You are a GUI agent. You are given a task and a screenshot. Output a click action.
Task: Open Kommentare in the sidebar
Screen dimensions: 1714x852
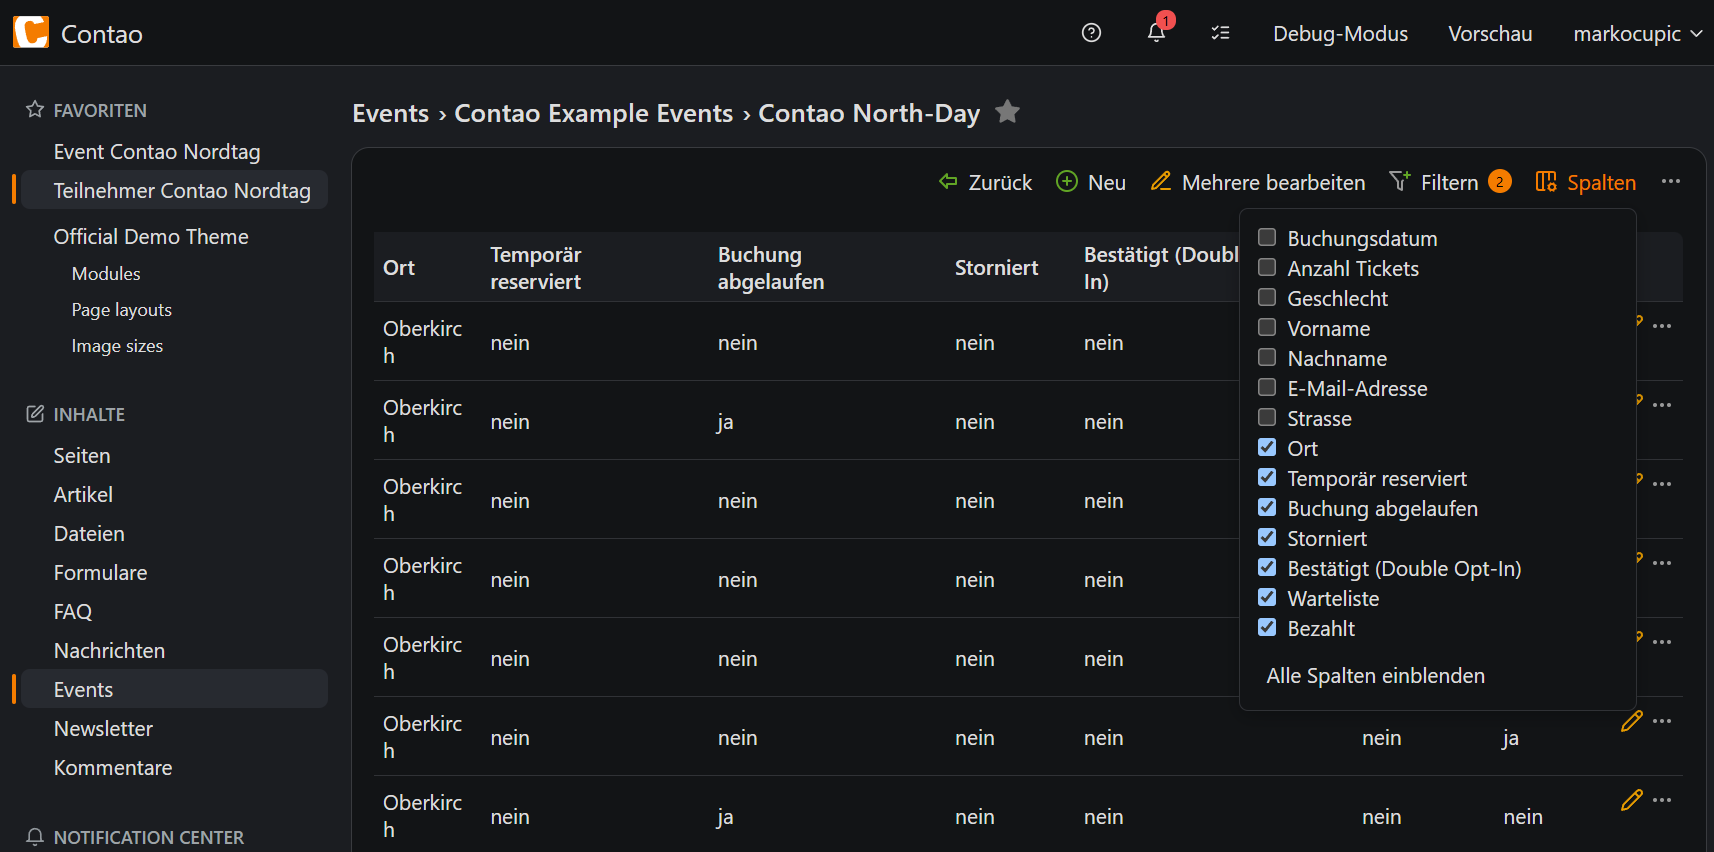[x=113, y=767]
